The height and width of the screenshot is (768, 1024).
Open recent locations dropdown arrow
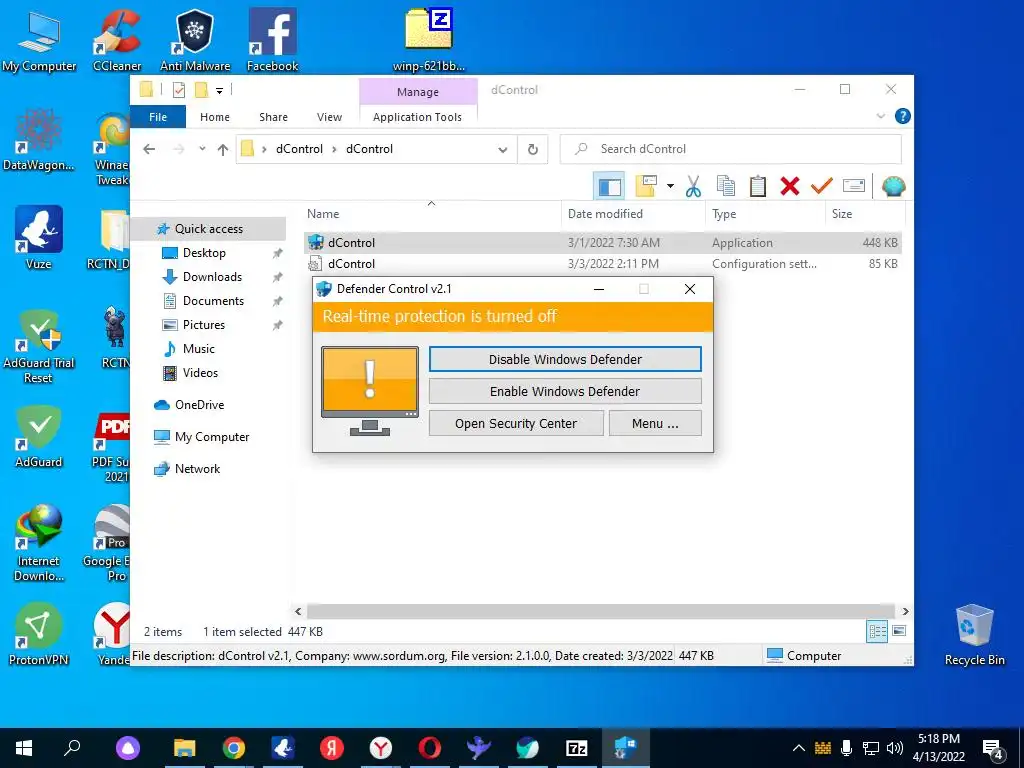tap(202, 149)
